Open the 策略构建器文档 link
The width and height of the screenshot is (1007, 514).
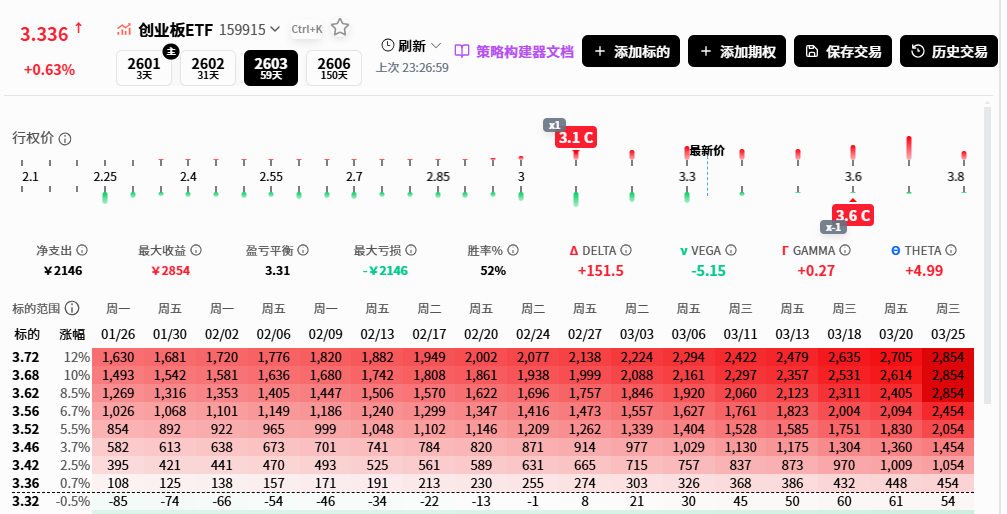pyautogui.click(x=514, y=51)
